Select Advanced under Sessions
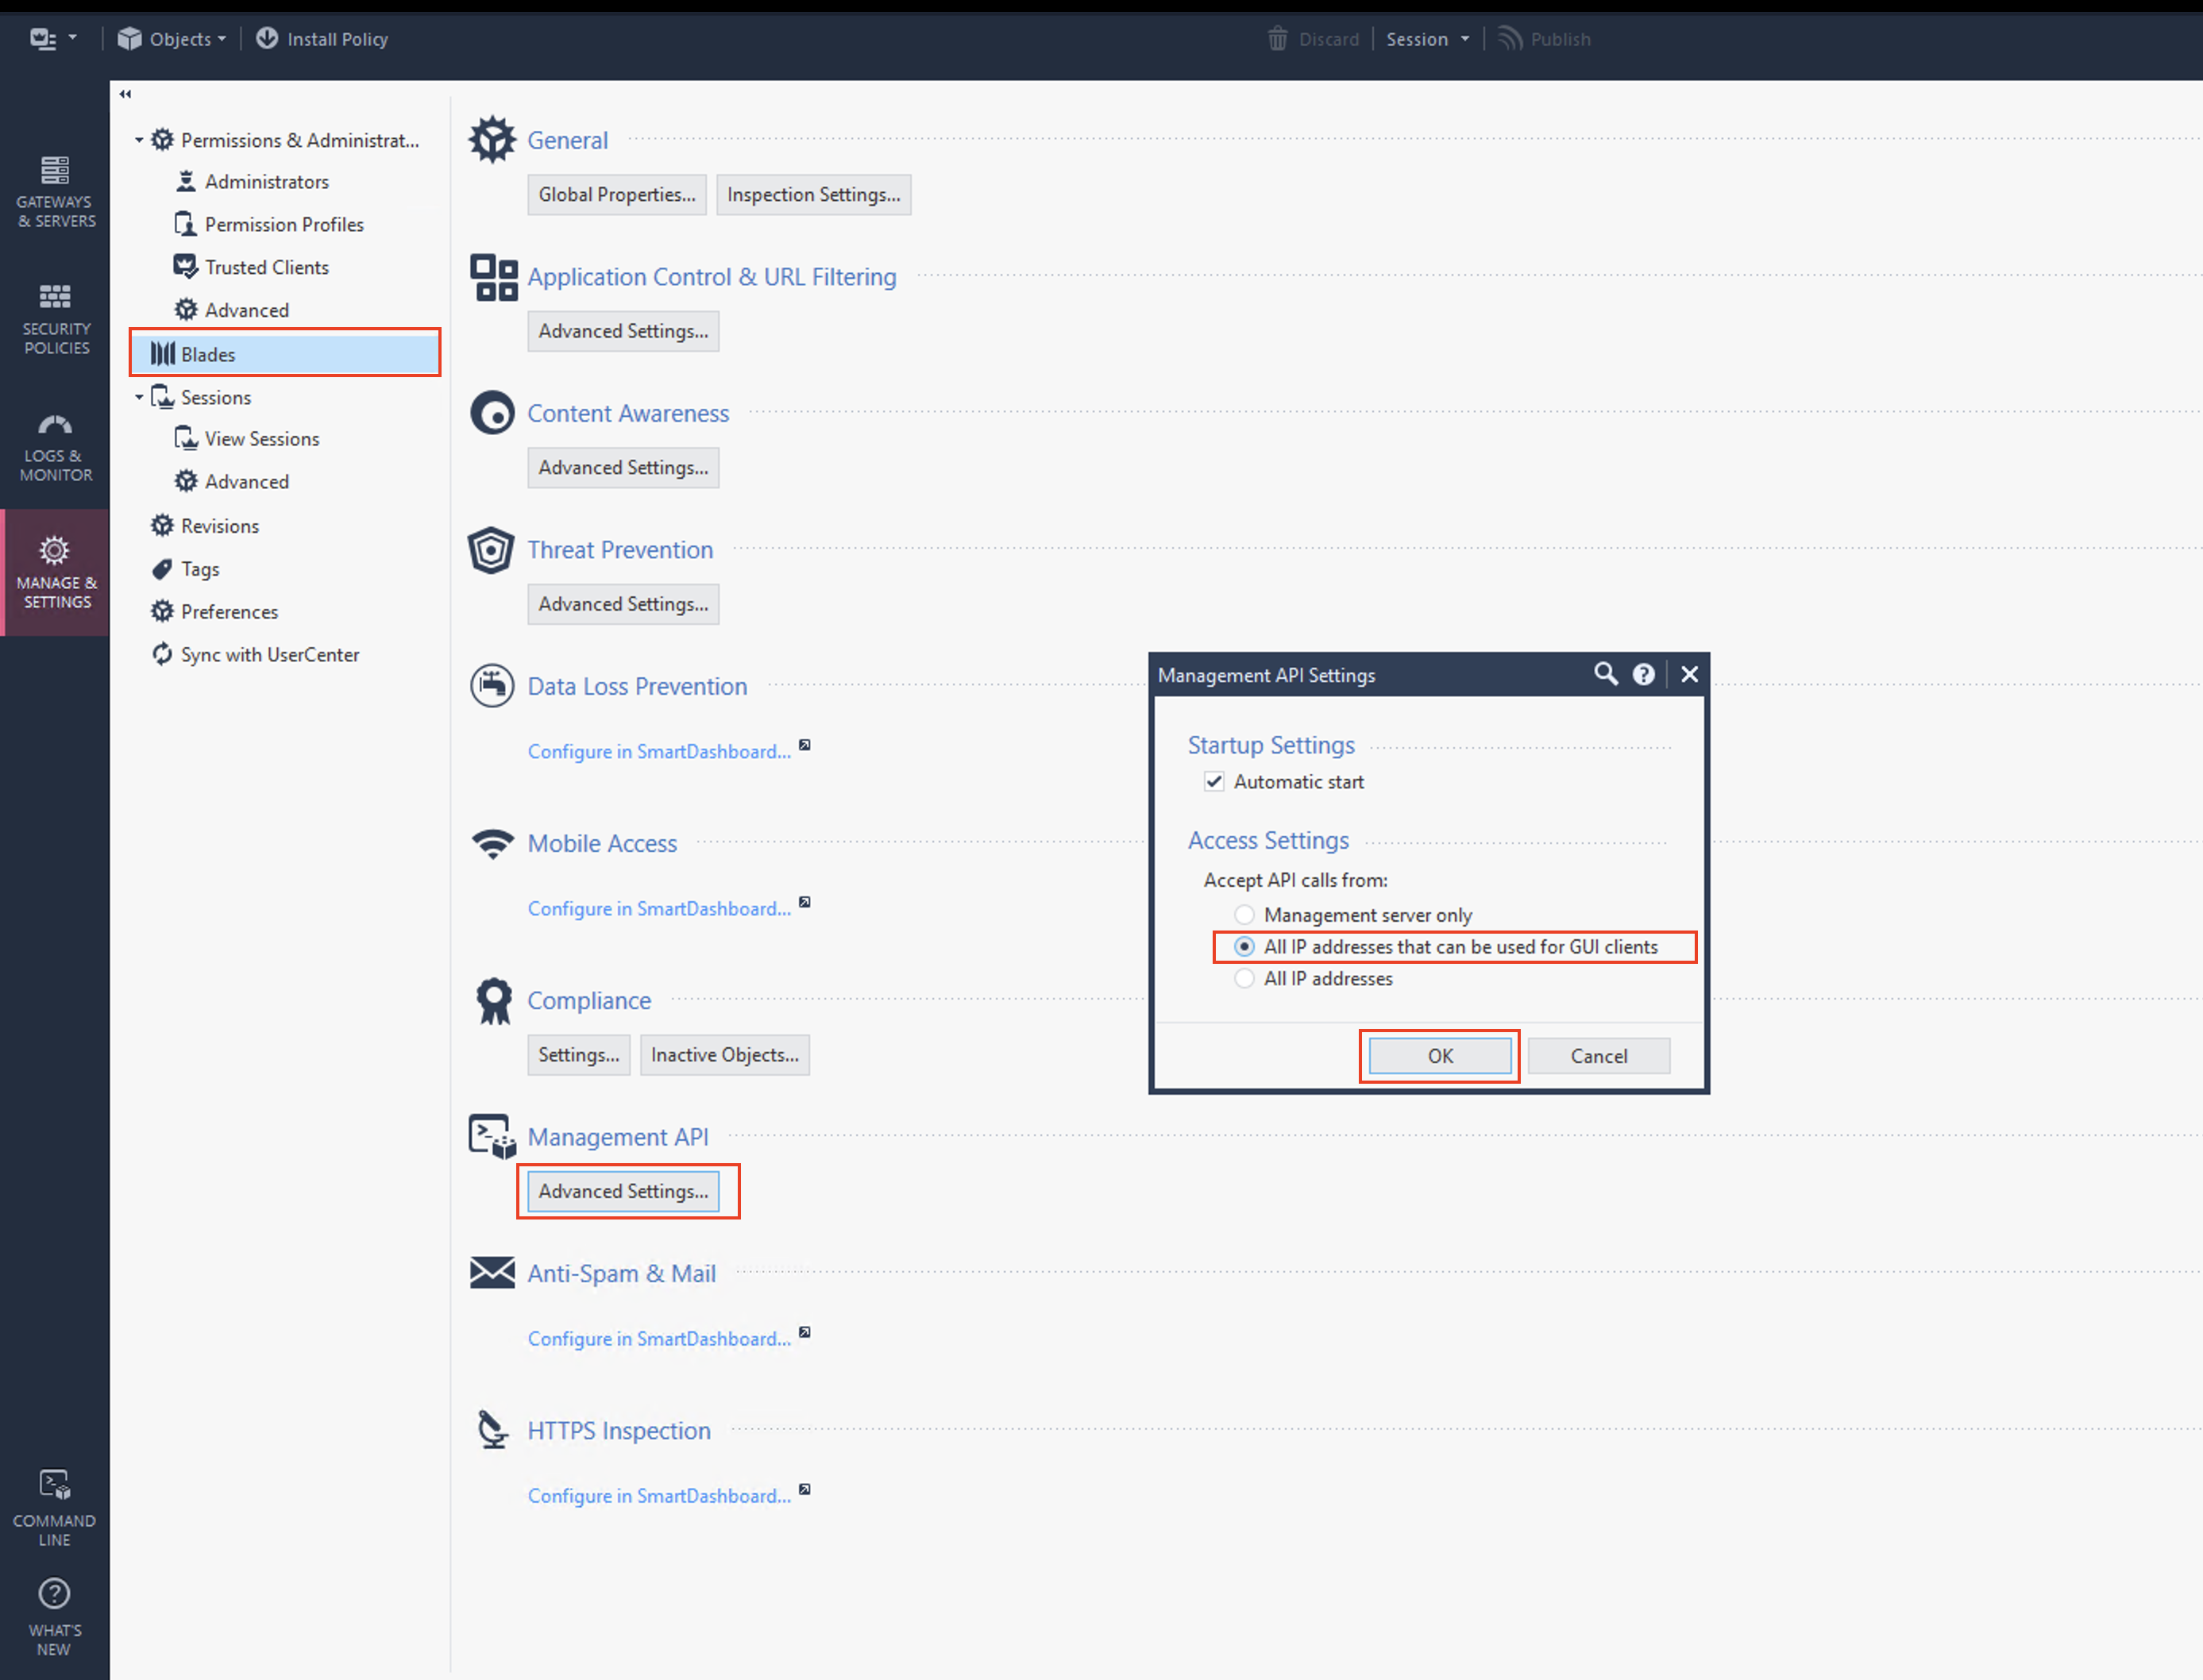The width and height of the screenshot is (2203, 1680). [246, 482]
